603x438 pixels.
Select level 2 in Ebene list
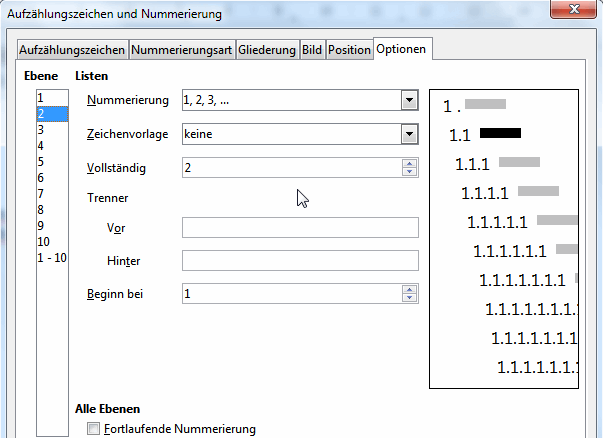(52, 114)
